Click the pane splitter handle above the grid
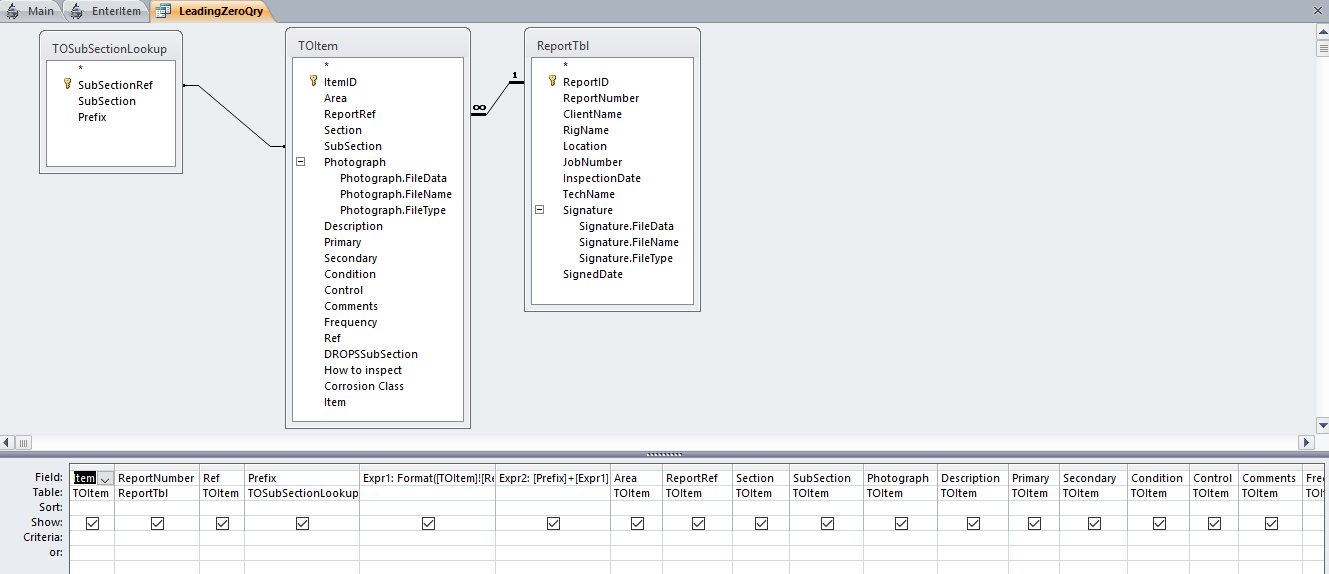 click(664, 454)
